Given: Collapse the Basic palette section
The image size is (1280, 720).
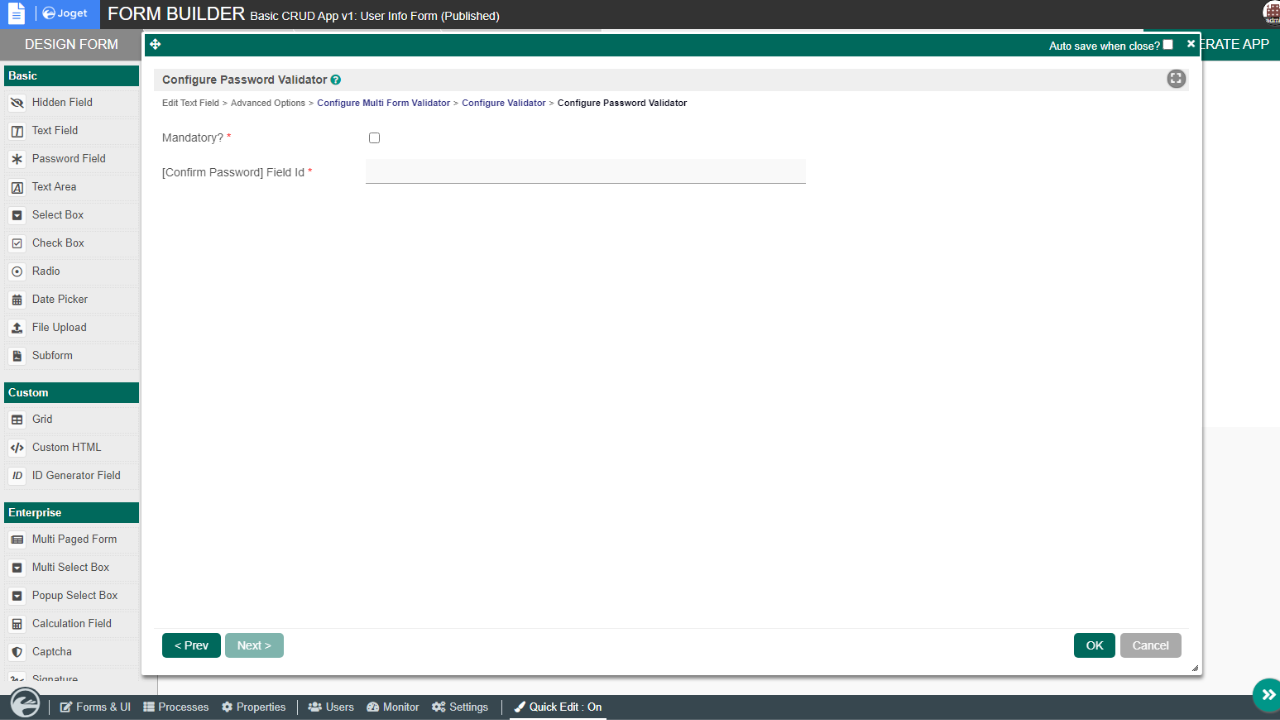Looking at the screenshot, I should point(71,76).
